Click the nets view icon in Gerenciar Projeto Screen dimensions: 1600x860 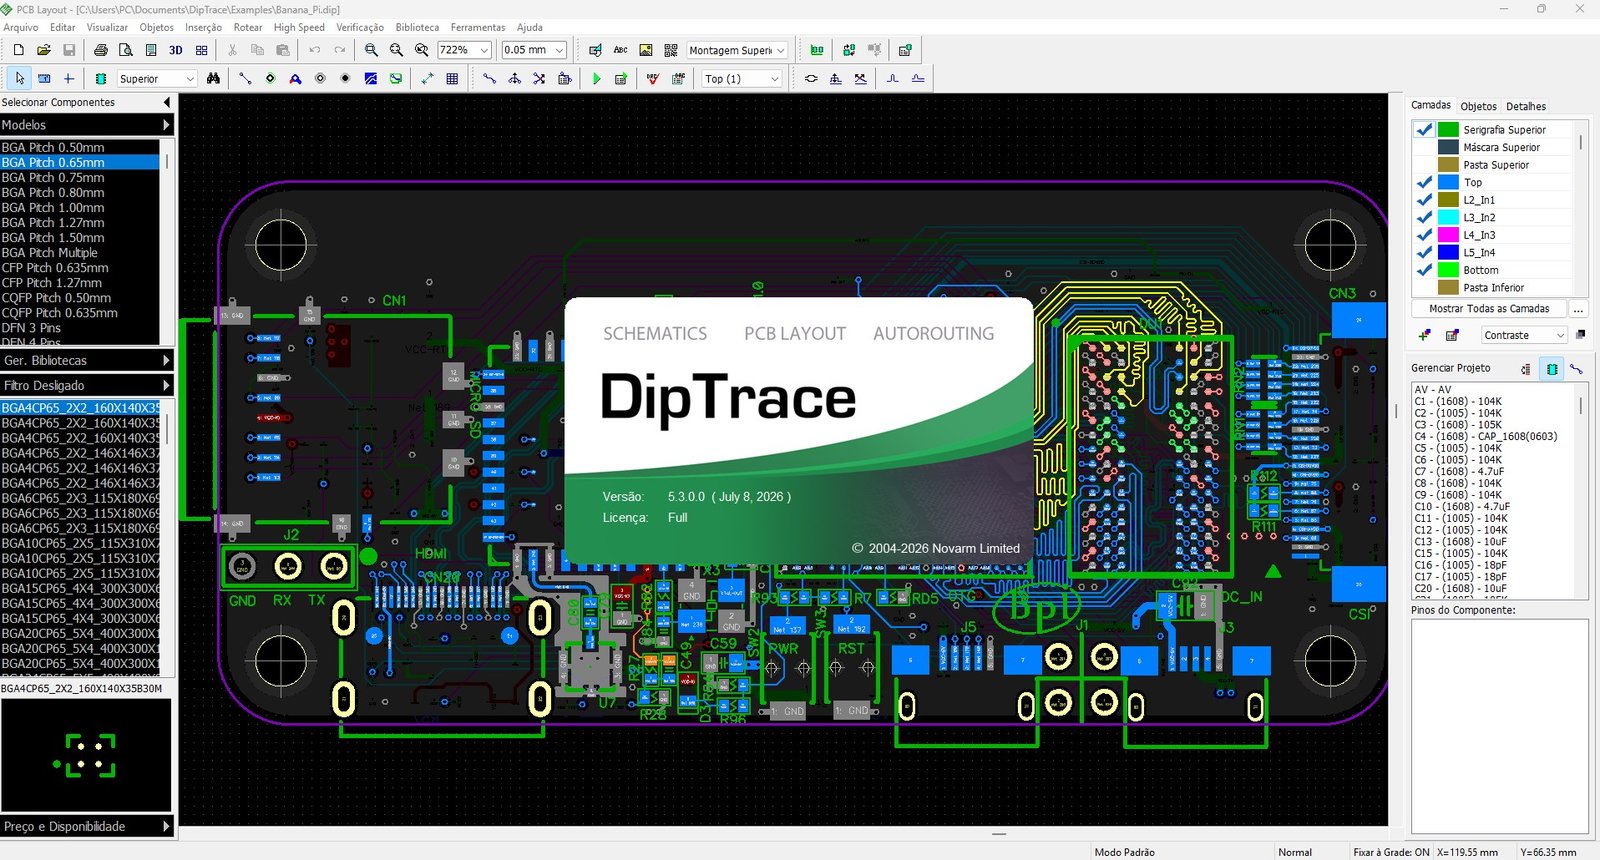pos(1577,369)
